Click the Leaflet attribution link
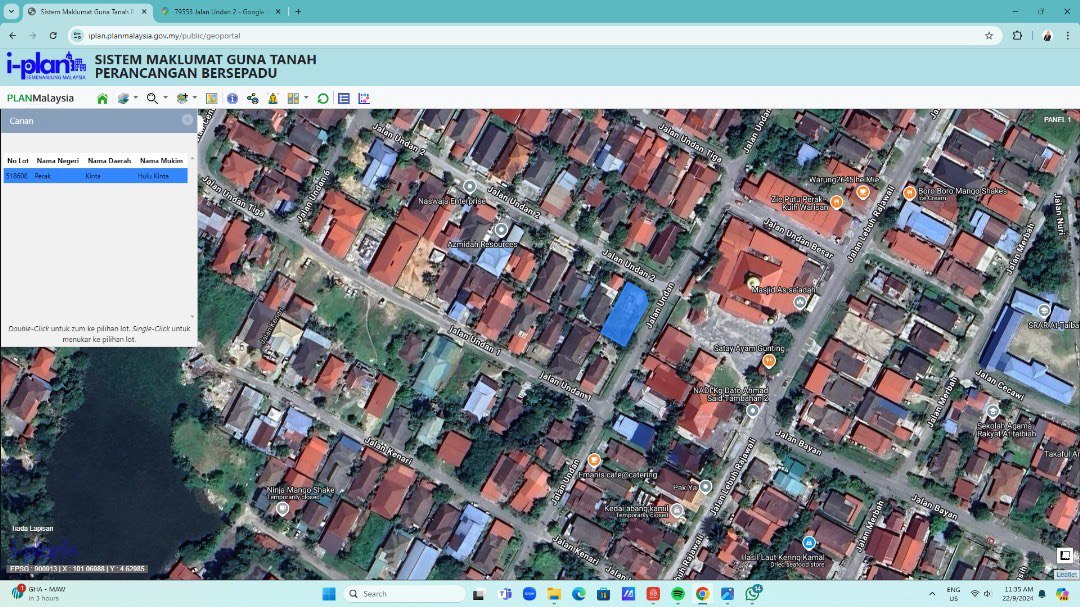The width and height of the screenshot is (1080, 607). point(1066,574)
